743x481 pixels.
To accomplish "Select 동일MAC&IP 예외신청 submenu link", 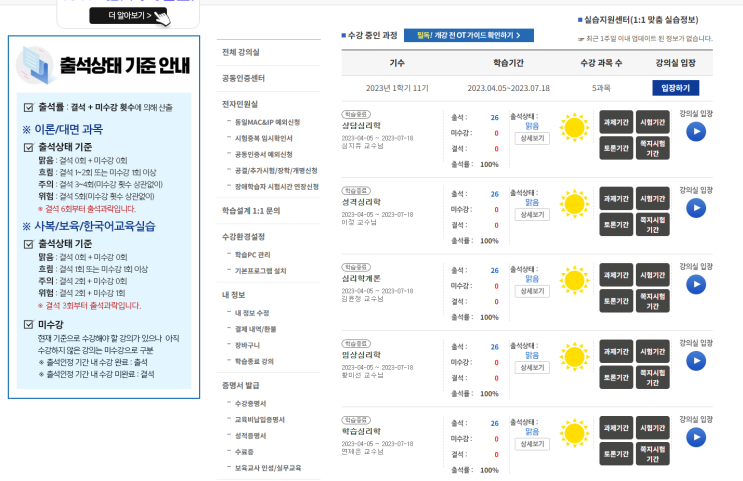I will pos(267,122).
